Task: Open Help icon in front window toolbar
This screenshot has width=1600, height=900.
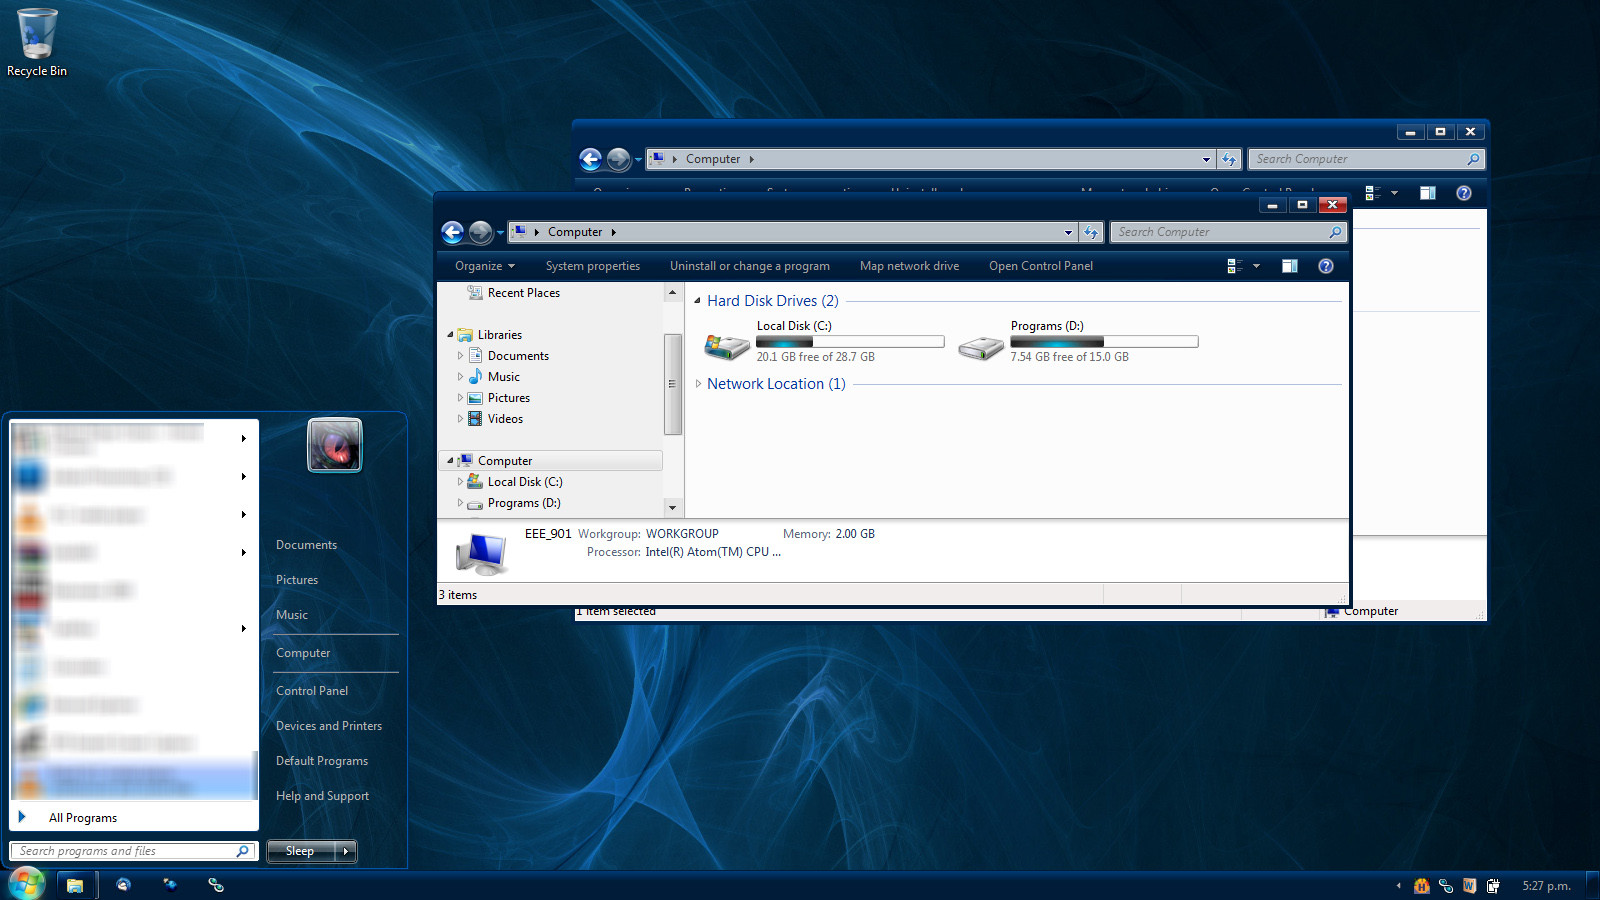Action: [x=1326, y=266]
